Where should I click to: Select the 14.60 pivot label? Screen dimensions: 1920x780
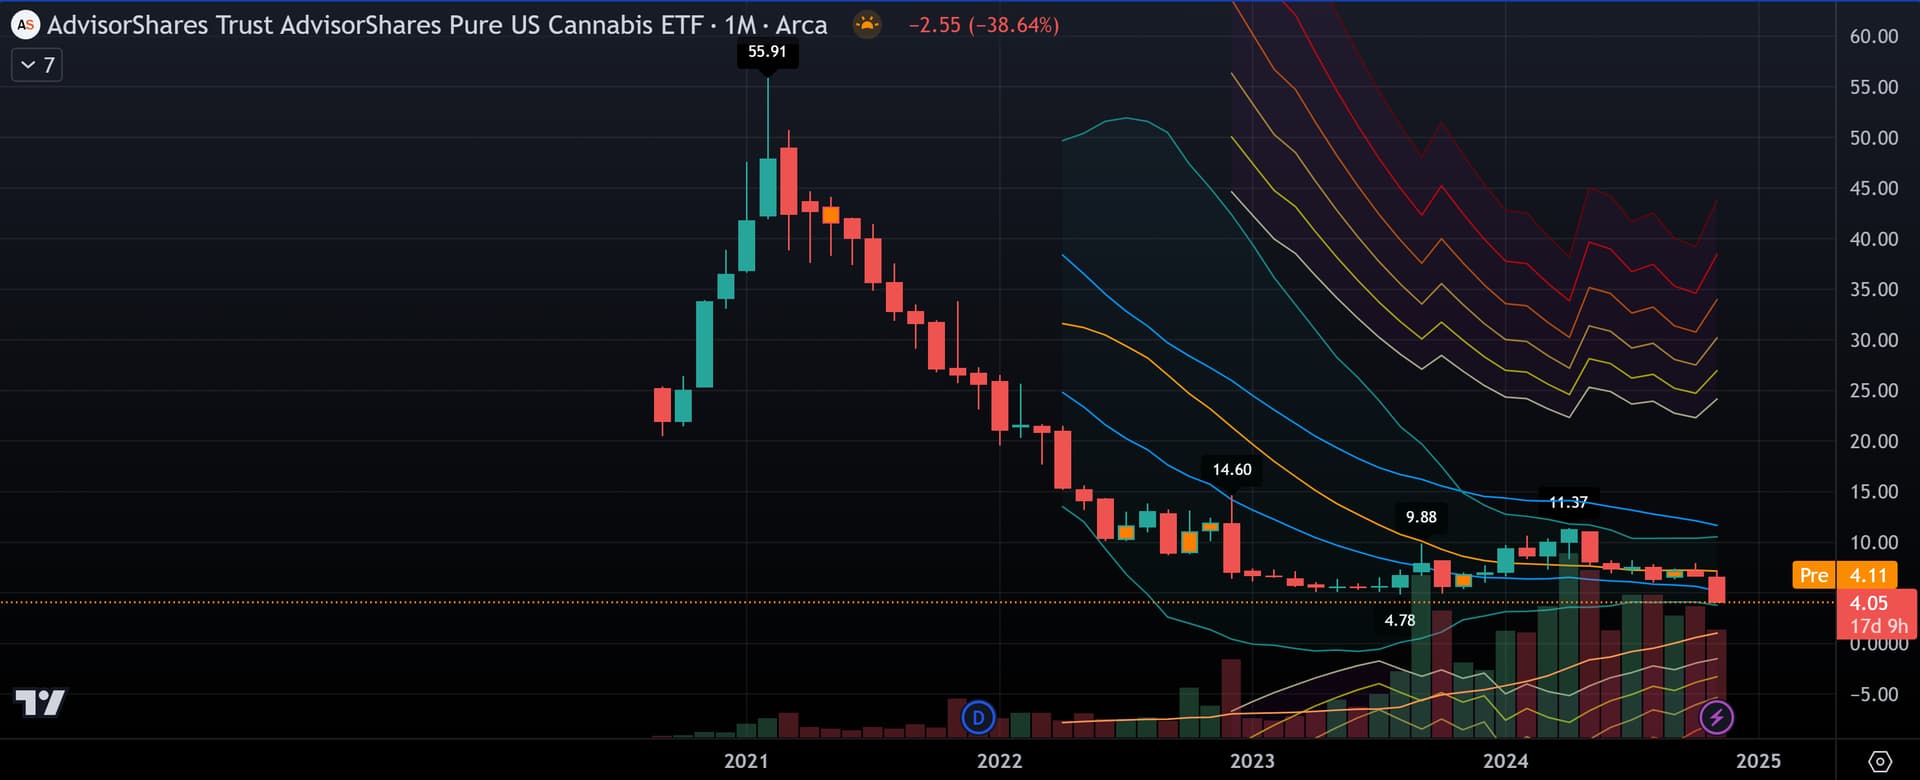click(x=1231, y=470)
